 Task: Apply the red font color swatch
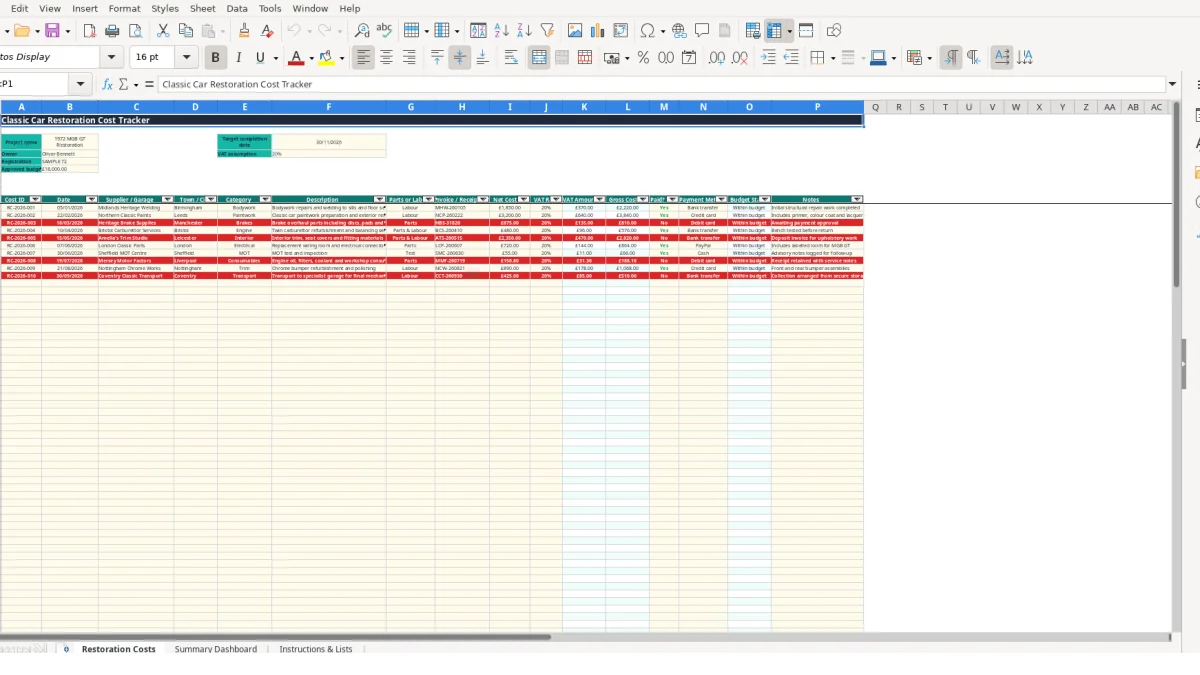[295, 58]
